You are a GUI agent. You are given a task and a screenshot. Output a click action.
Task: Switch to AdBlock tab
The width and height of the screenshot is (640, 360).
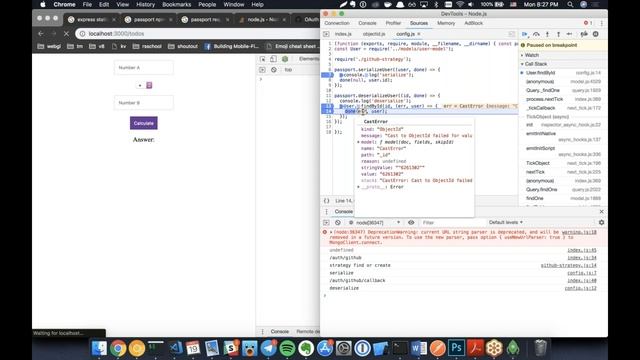coord(473,23)
